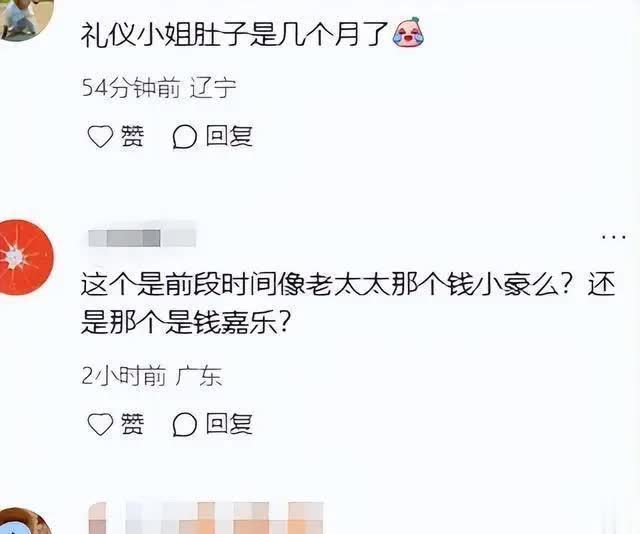Viewport: 640px width, 534px height.
Task: Open the orange fruit avatar profile
Action: 26,257
